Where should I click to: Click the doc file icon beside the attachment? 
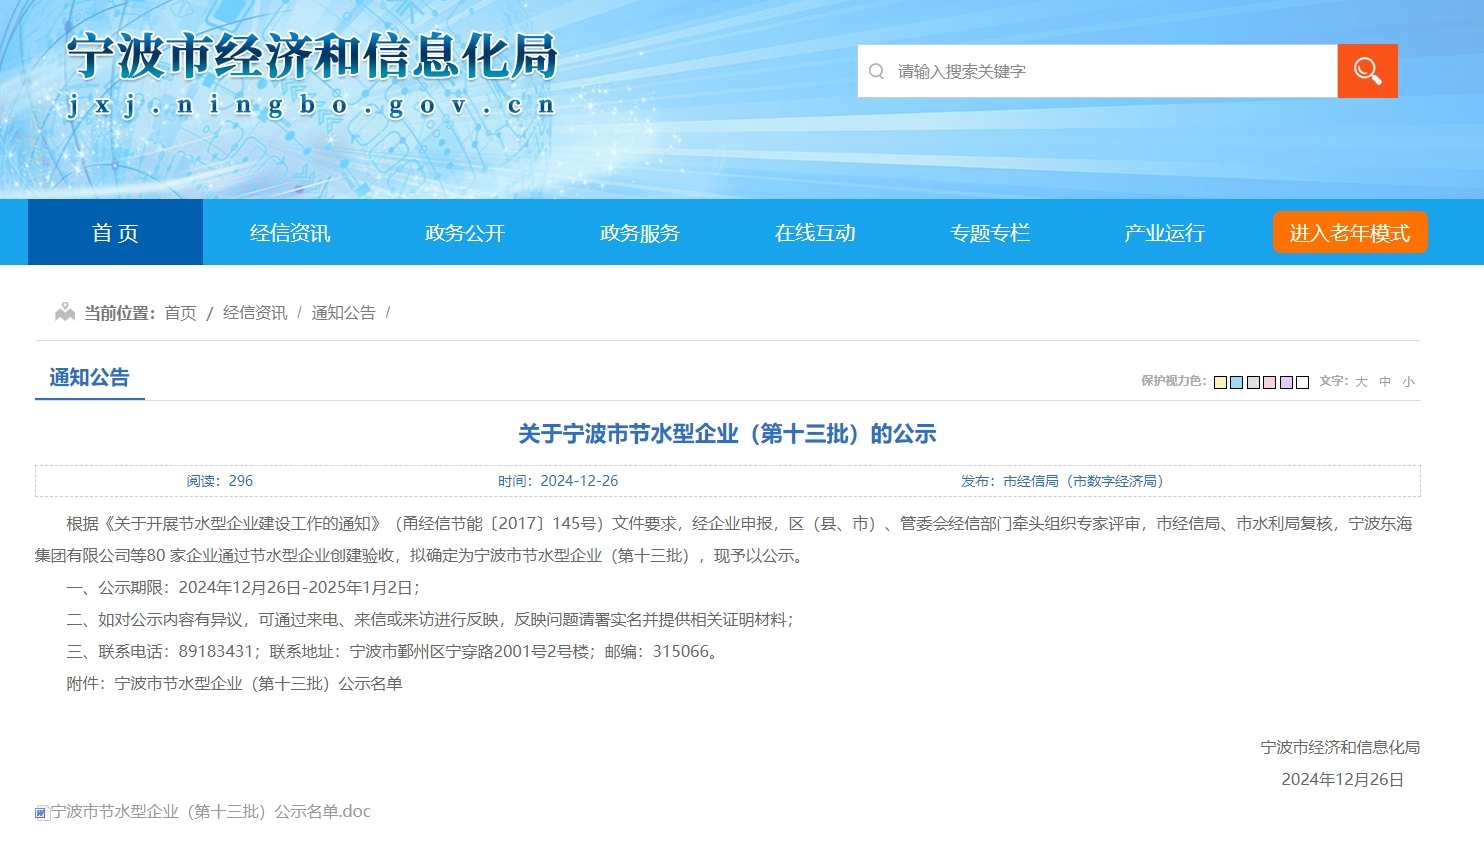click(42, 813)
